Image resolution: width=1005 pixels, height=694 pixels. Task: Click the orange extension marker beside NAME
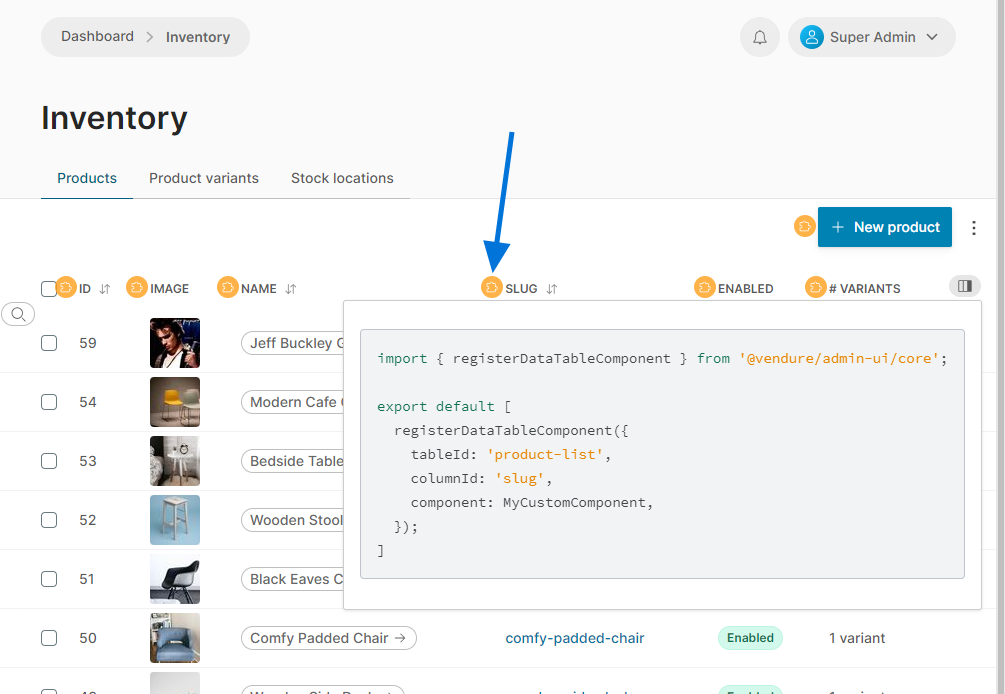point(228,288)
